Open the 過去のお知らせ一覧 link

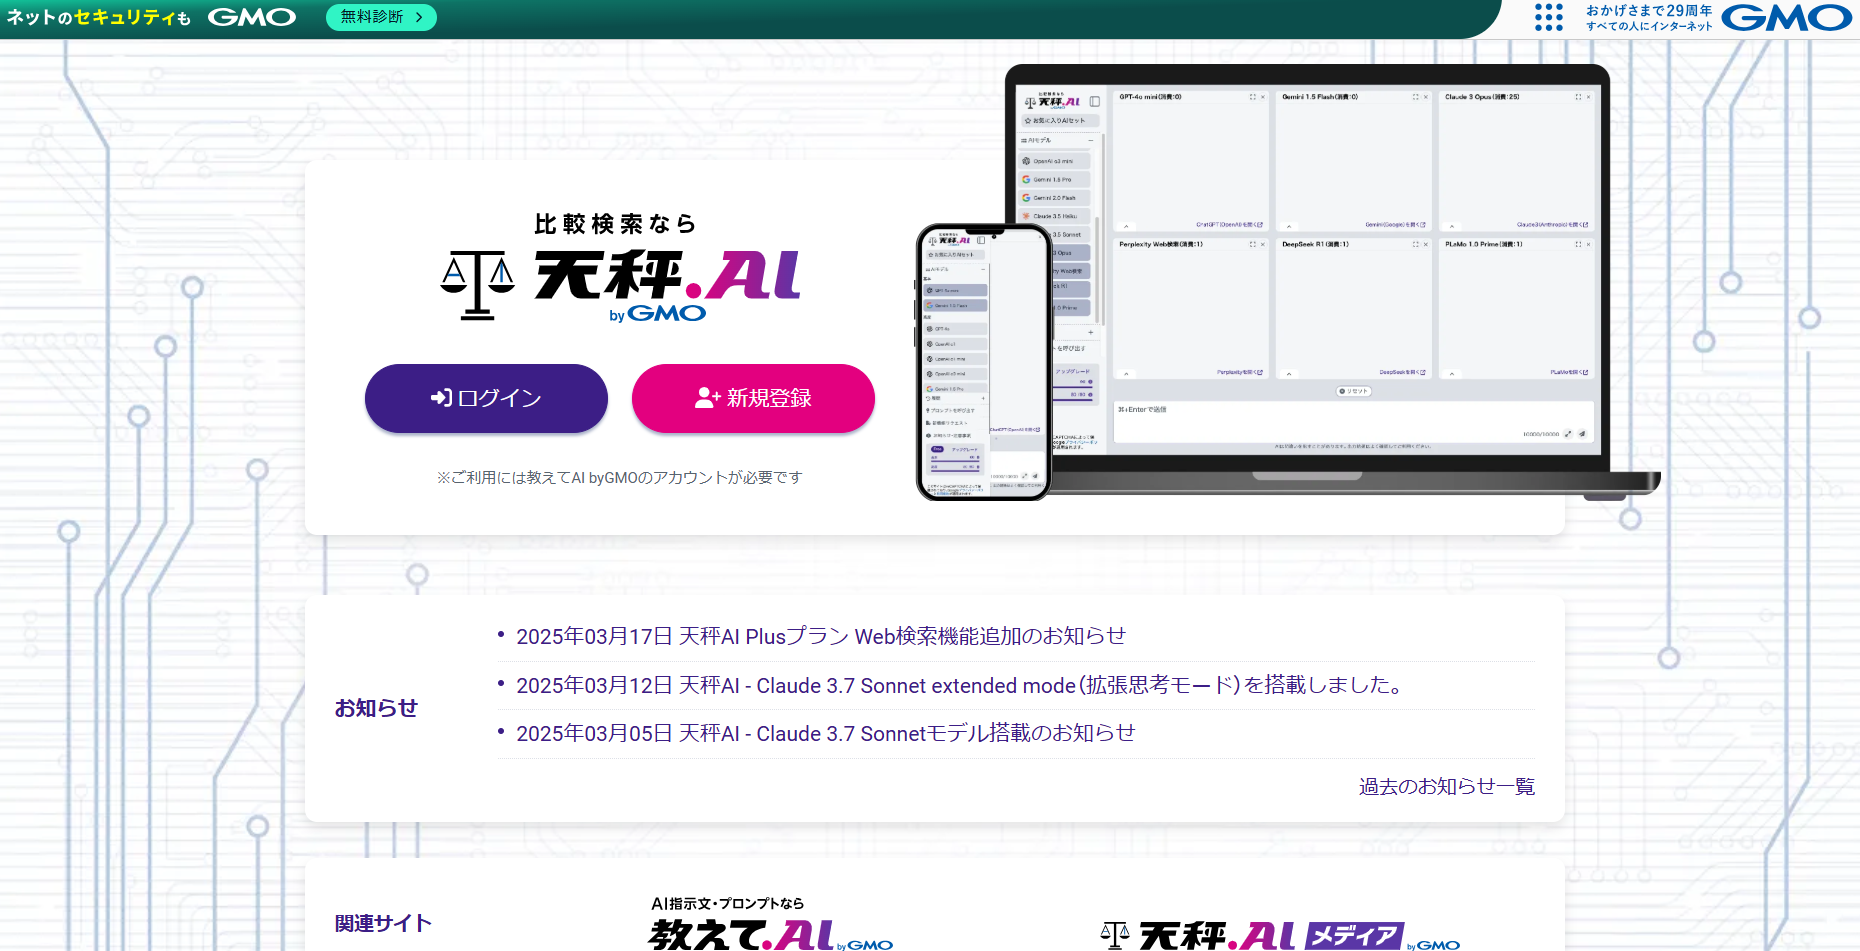1447,786
